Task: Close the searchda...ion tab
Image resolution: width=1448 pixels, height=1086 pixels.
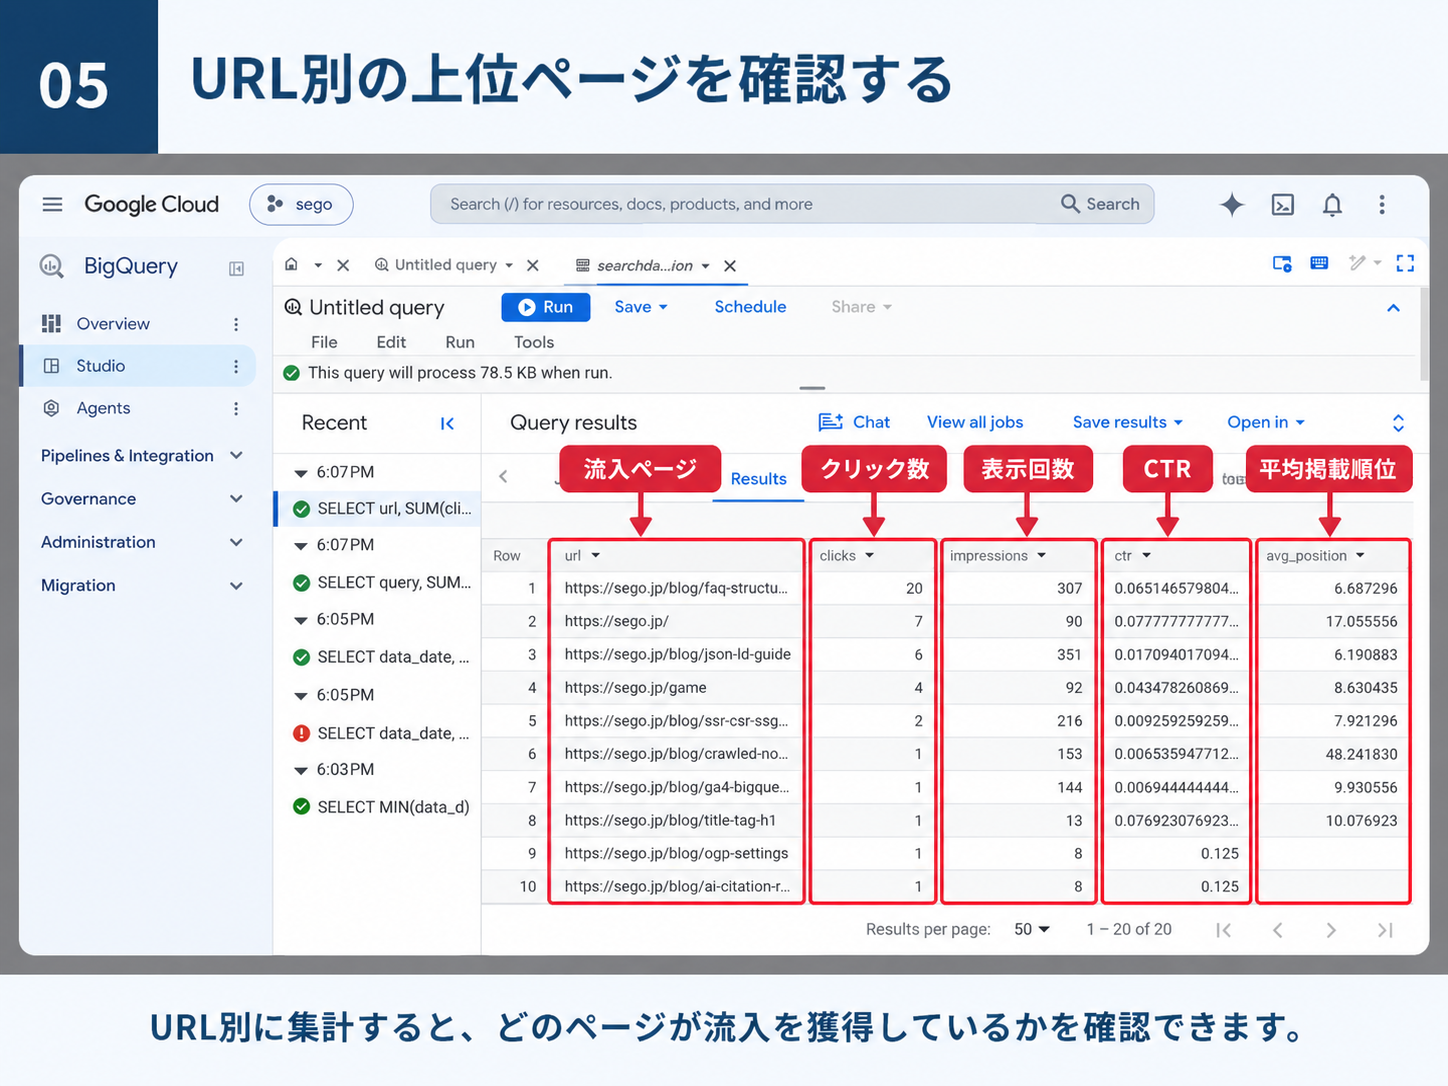Action: 730,266
